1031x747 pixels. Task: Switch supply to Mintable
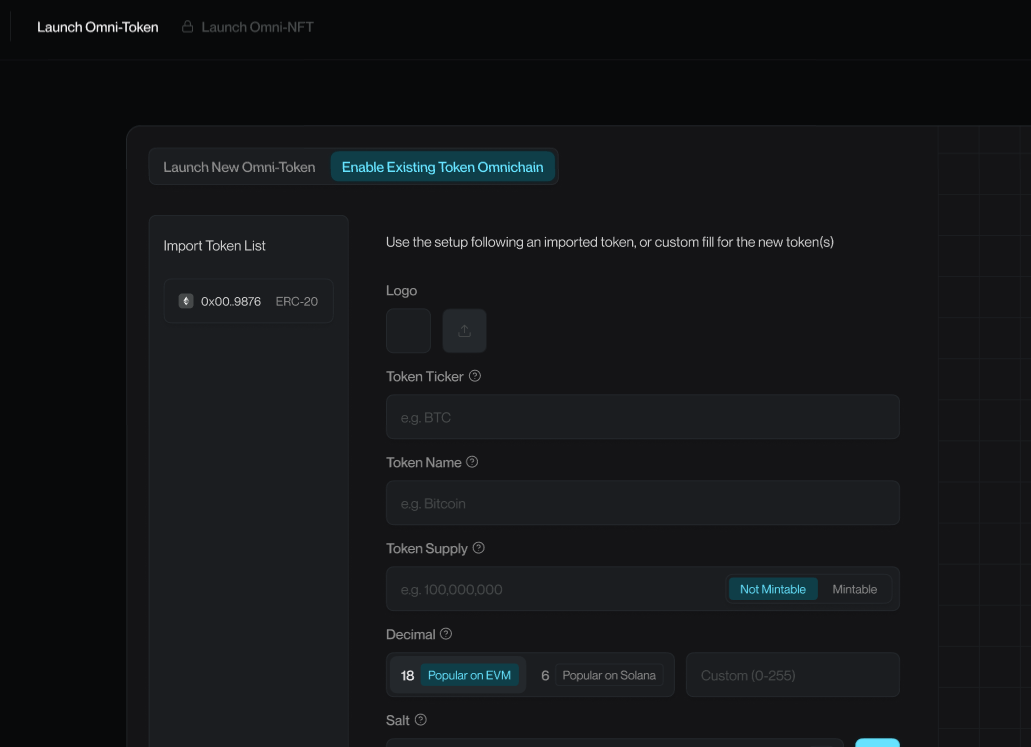point(854,590)
